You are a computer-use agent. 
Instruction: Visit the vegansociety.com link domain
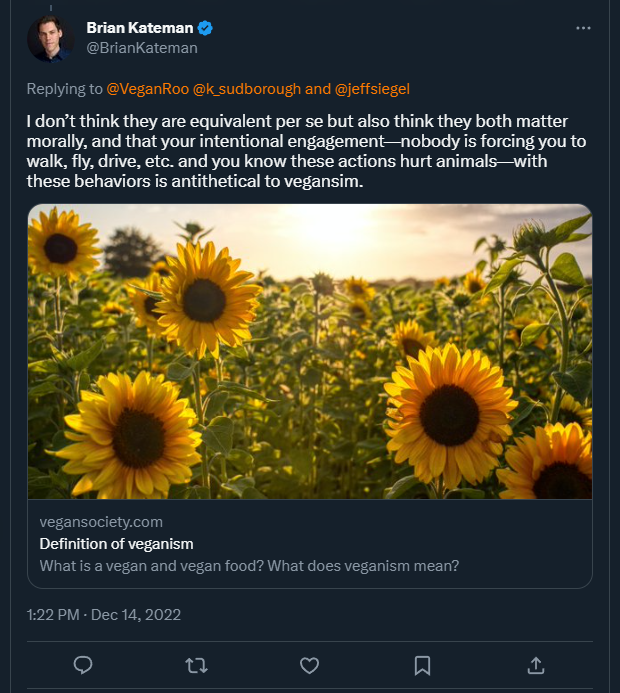tap(101, 522)
